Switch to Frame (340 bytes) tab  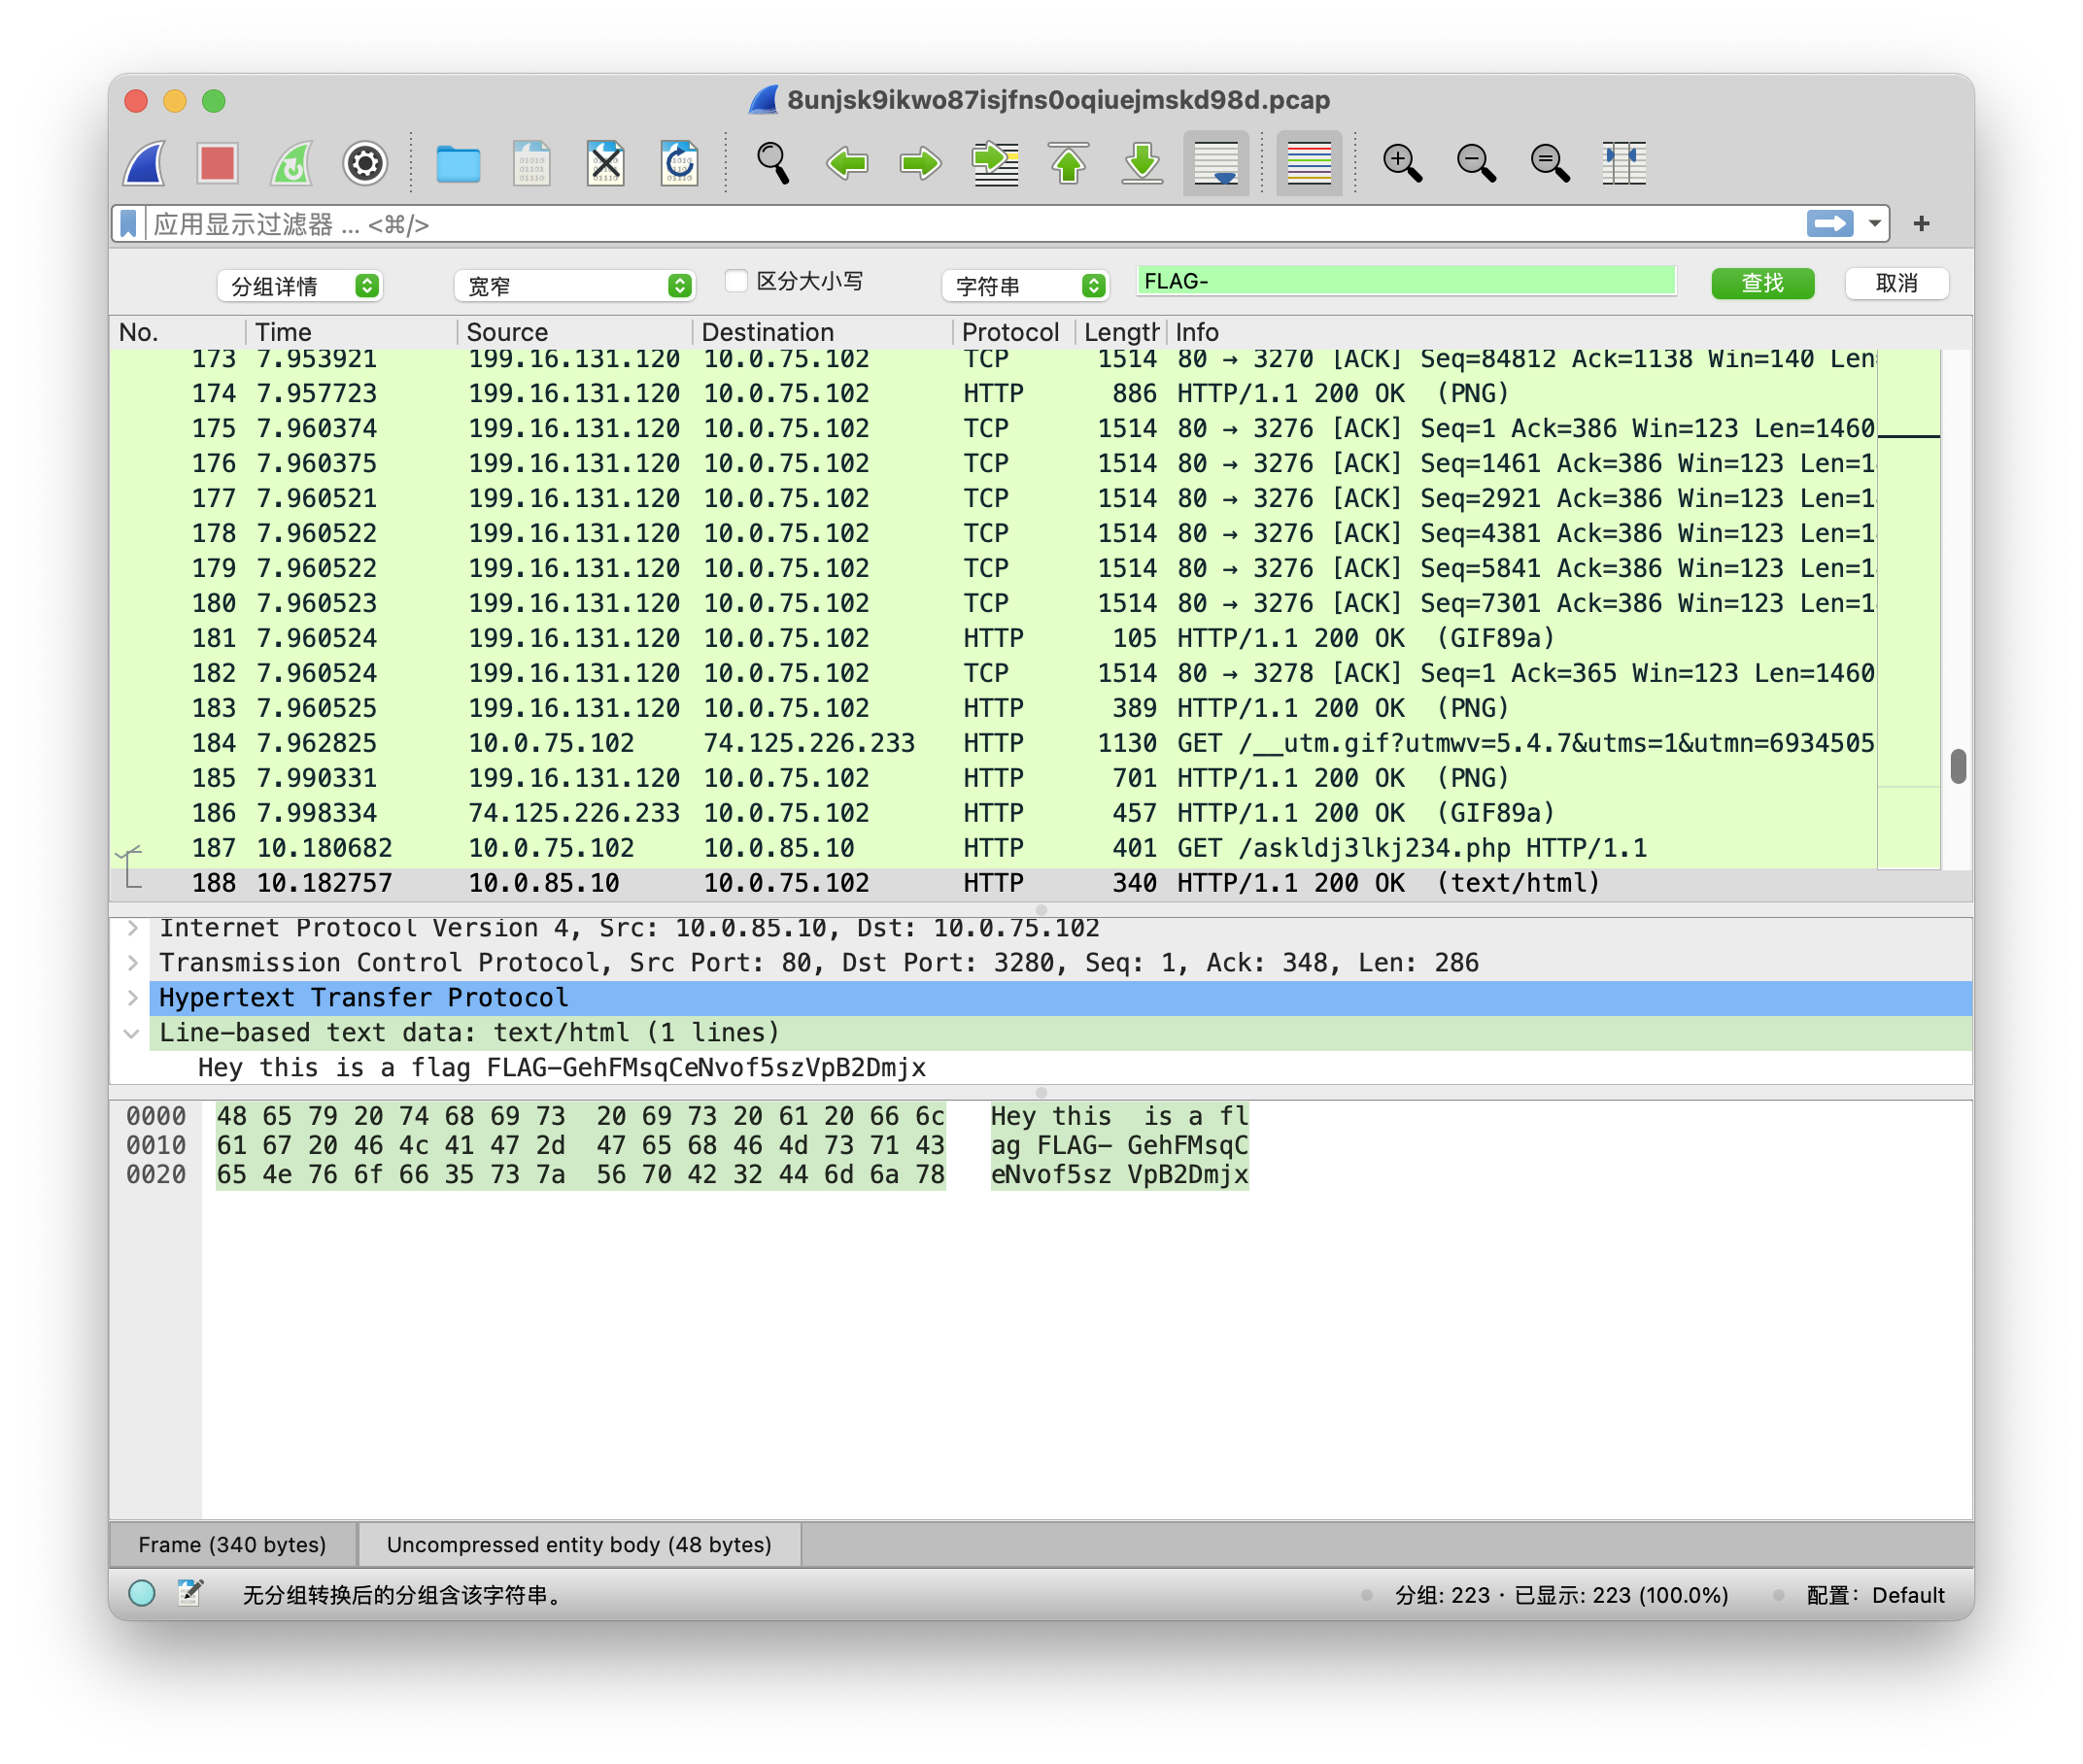(232, 1544)
